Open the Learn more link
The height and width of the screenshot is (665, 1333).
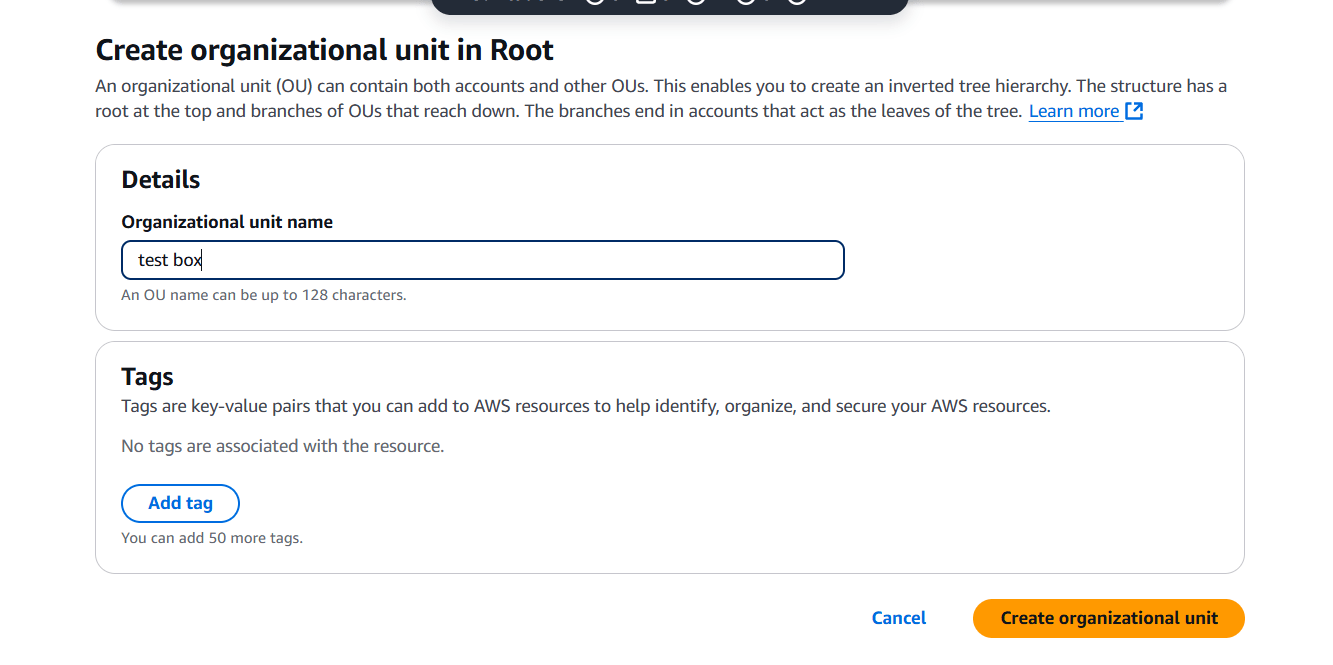[1074, 111]
